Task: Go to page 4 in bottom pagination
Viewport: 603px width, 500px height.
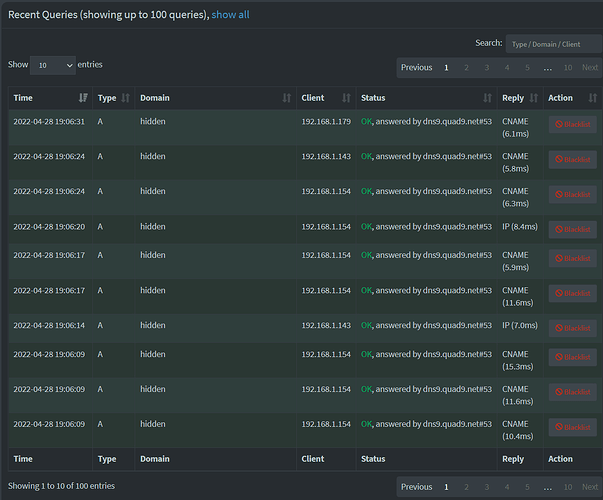Action: coord(507,487)
